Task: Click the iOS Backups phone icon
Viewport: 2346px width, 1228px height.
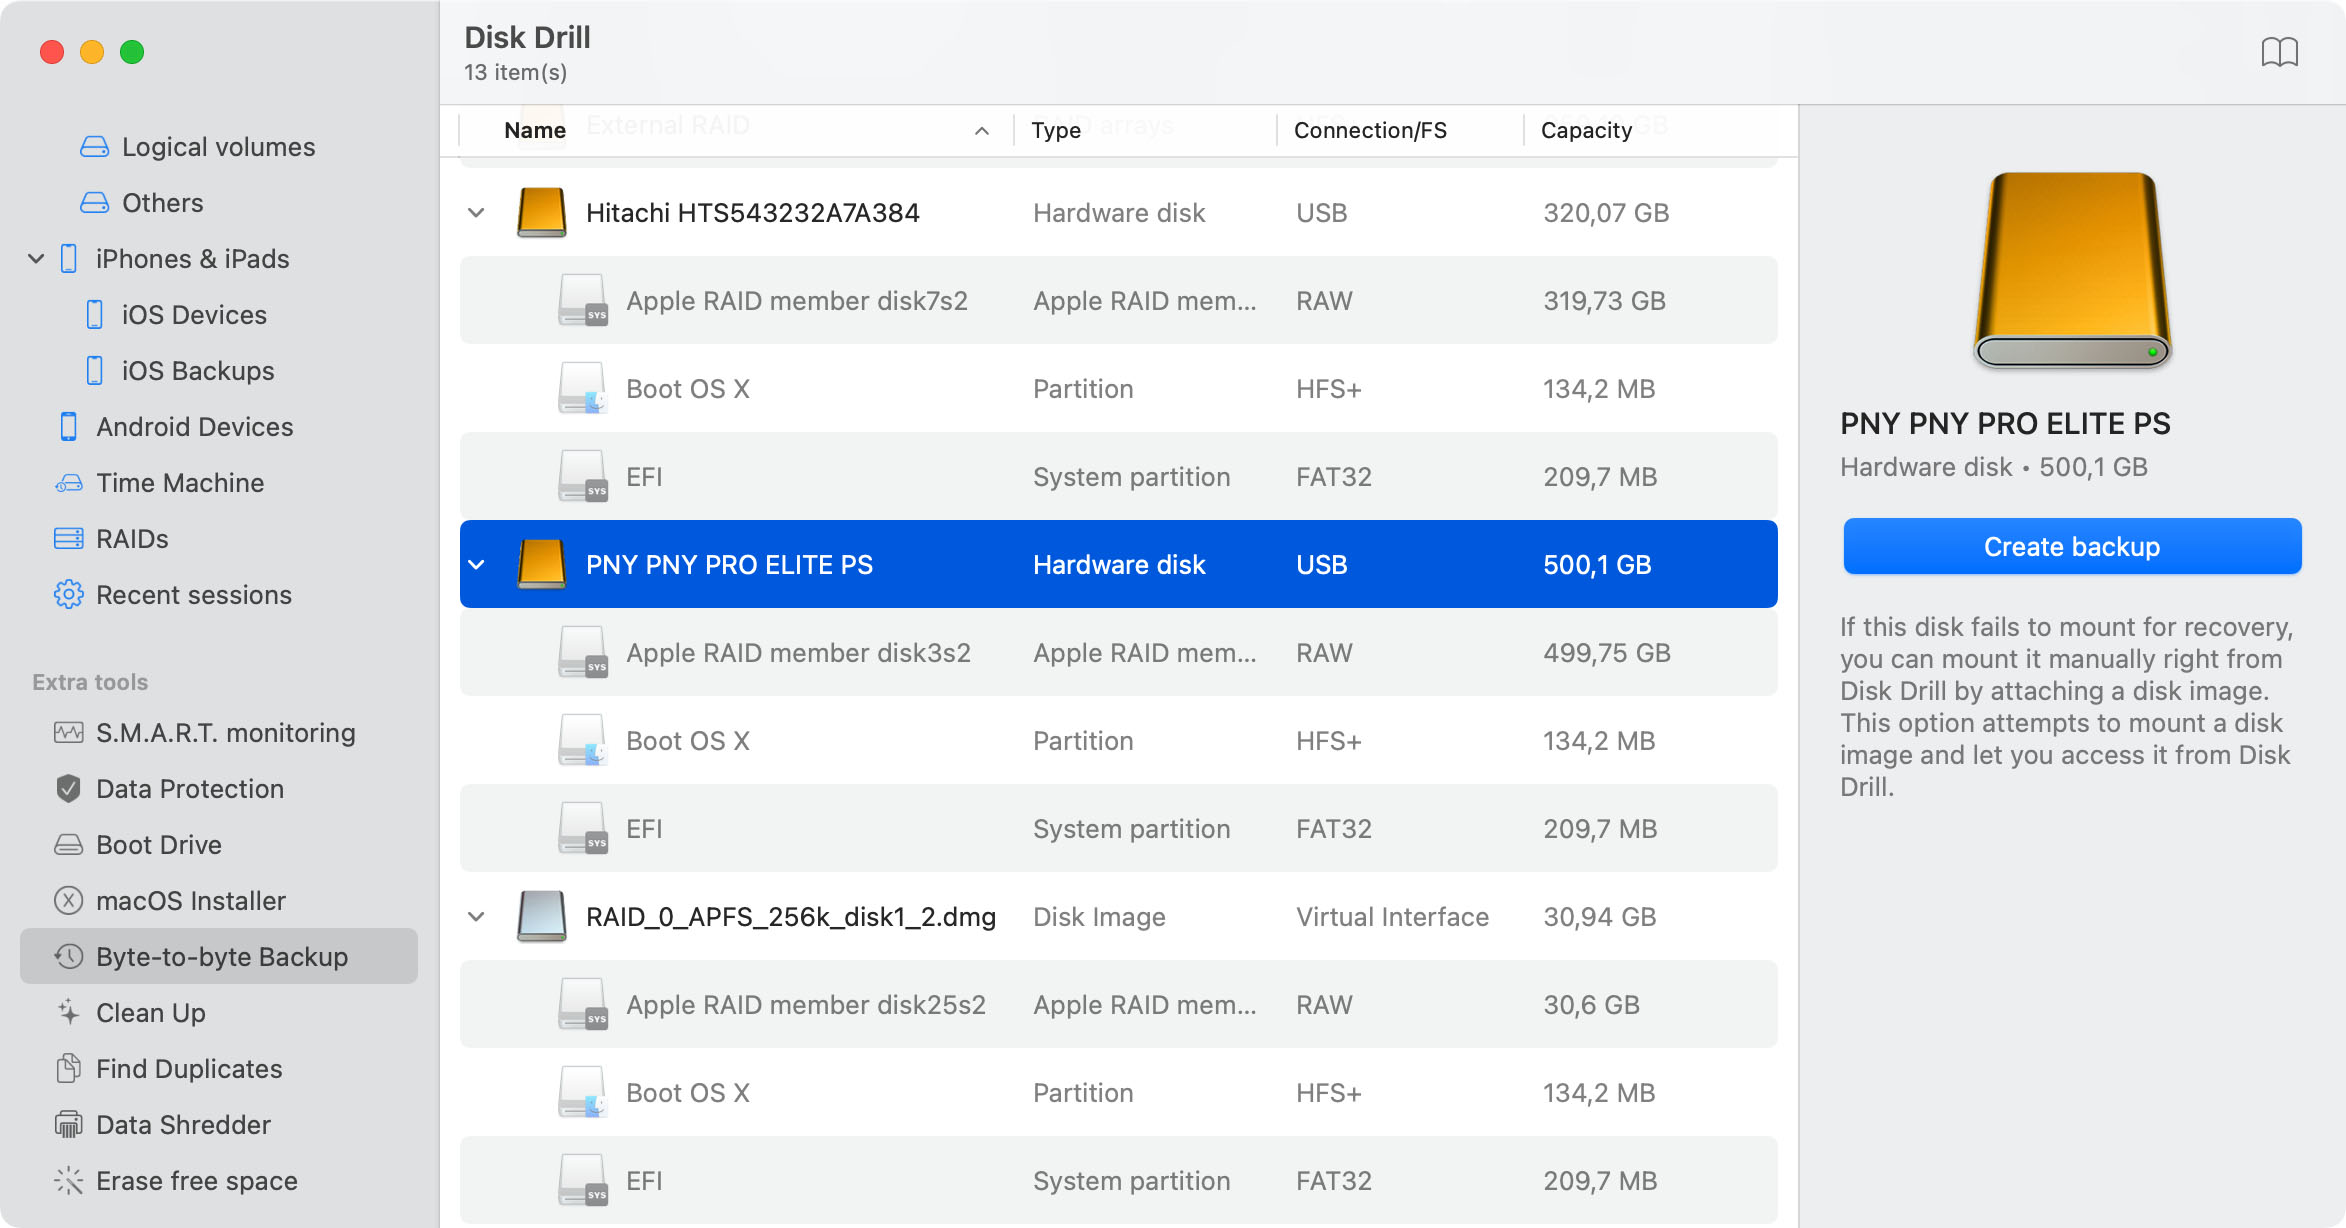Action: (x=94, y=371)
